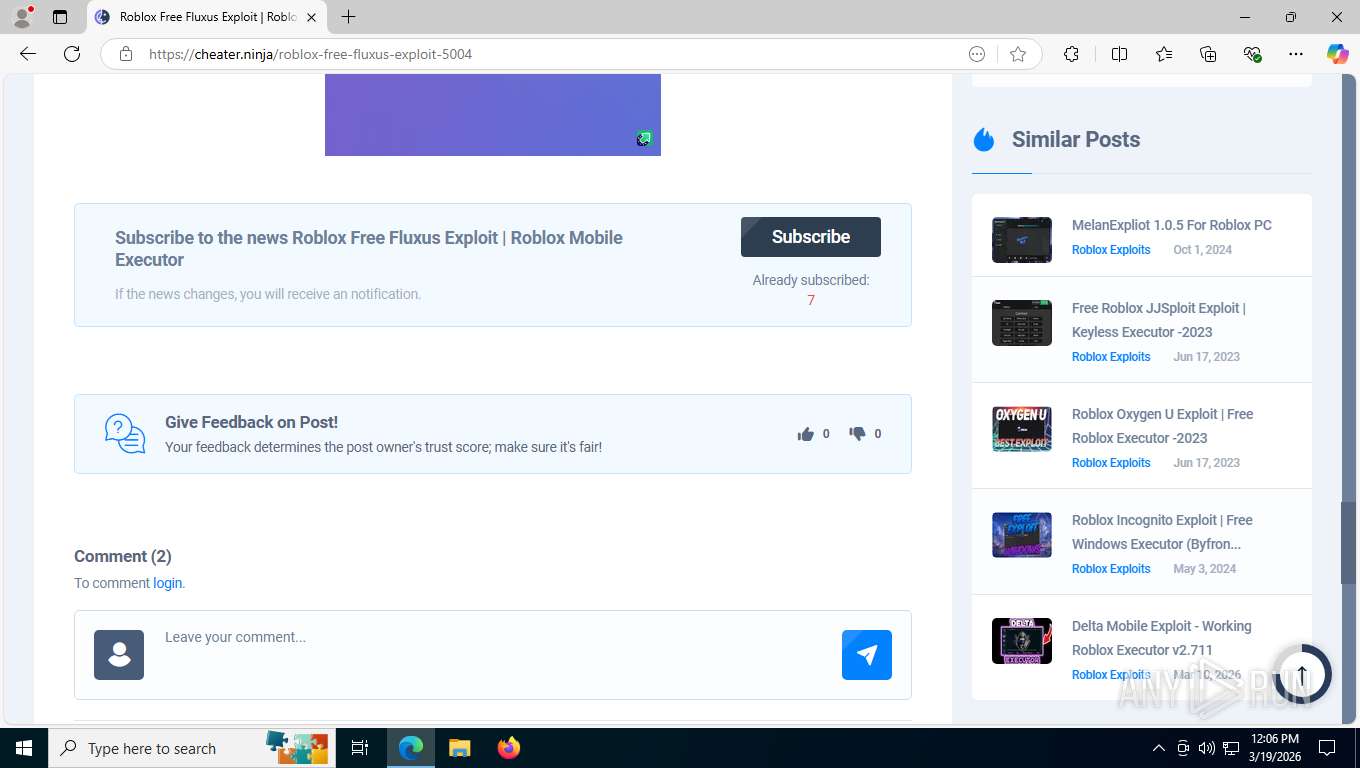
Task: Open the Windows Start menu
Action: point(23,748)
